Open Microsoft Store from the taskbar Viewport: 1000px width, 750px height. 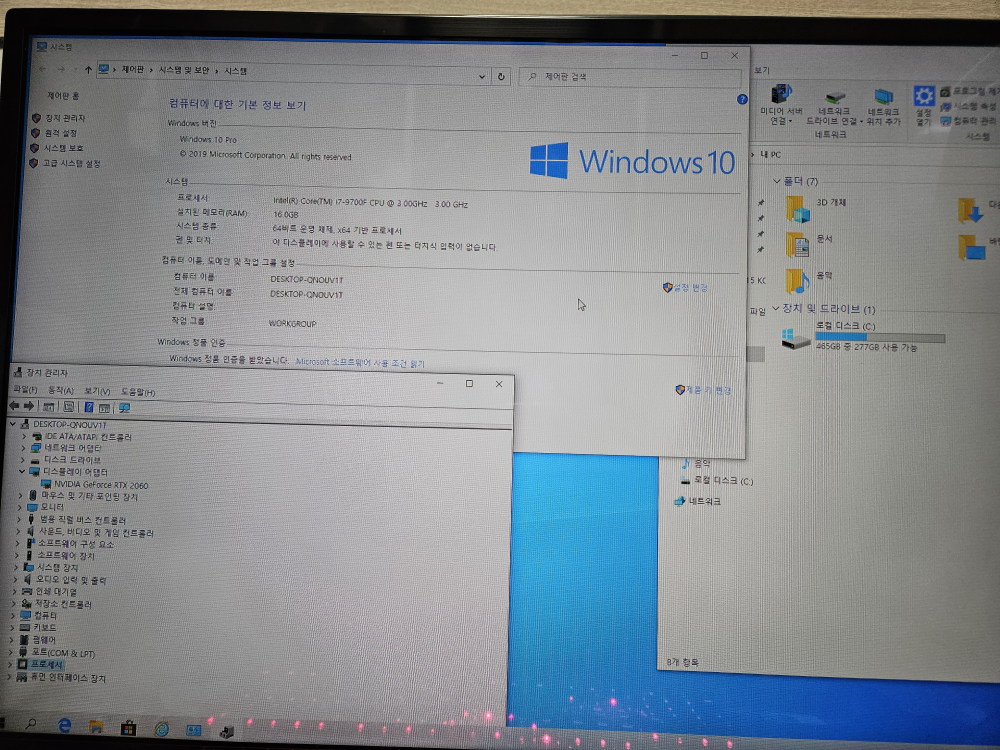[128, 727]
